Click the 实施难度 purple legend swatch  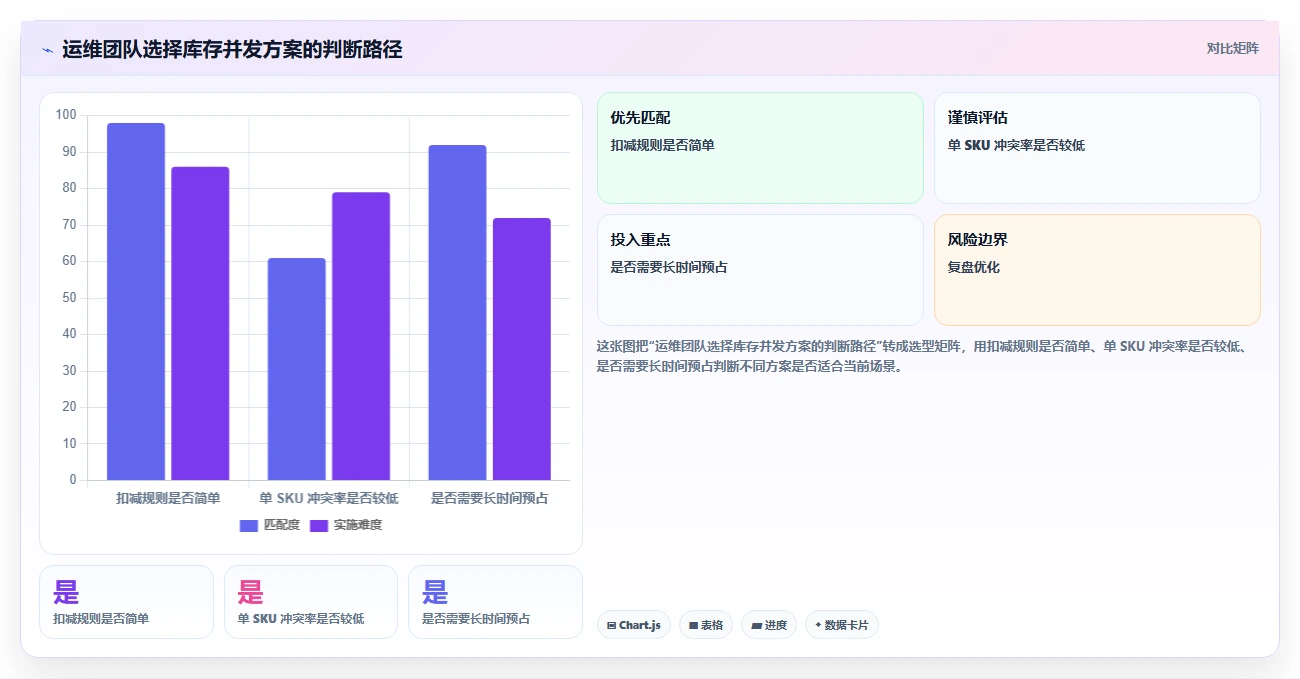[319, 526]
